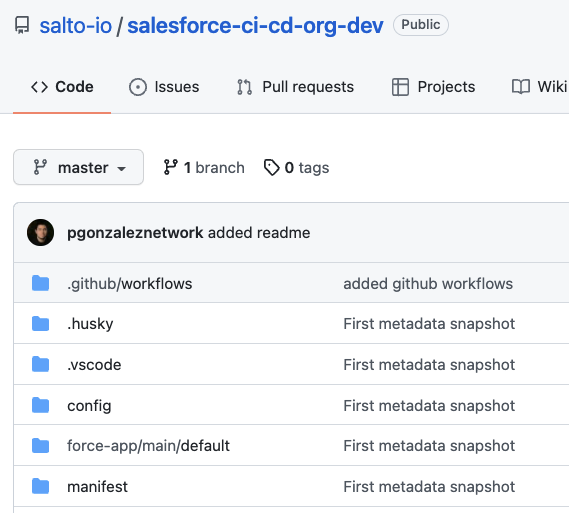View the 0 tags link
Viewport: 569px width, 513px height.
[x=296, y=168]
